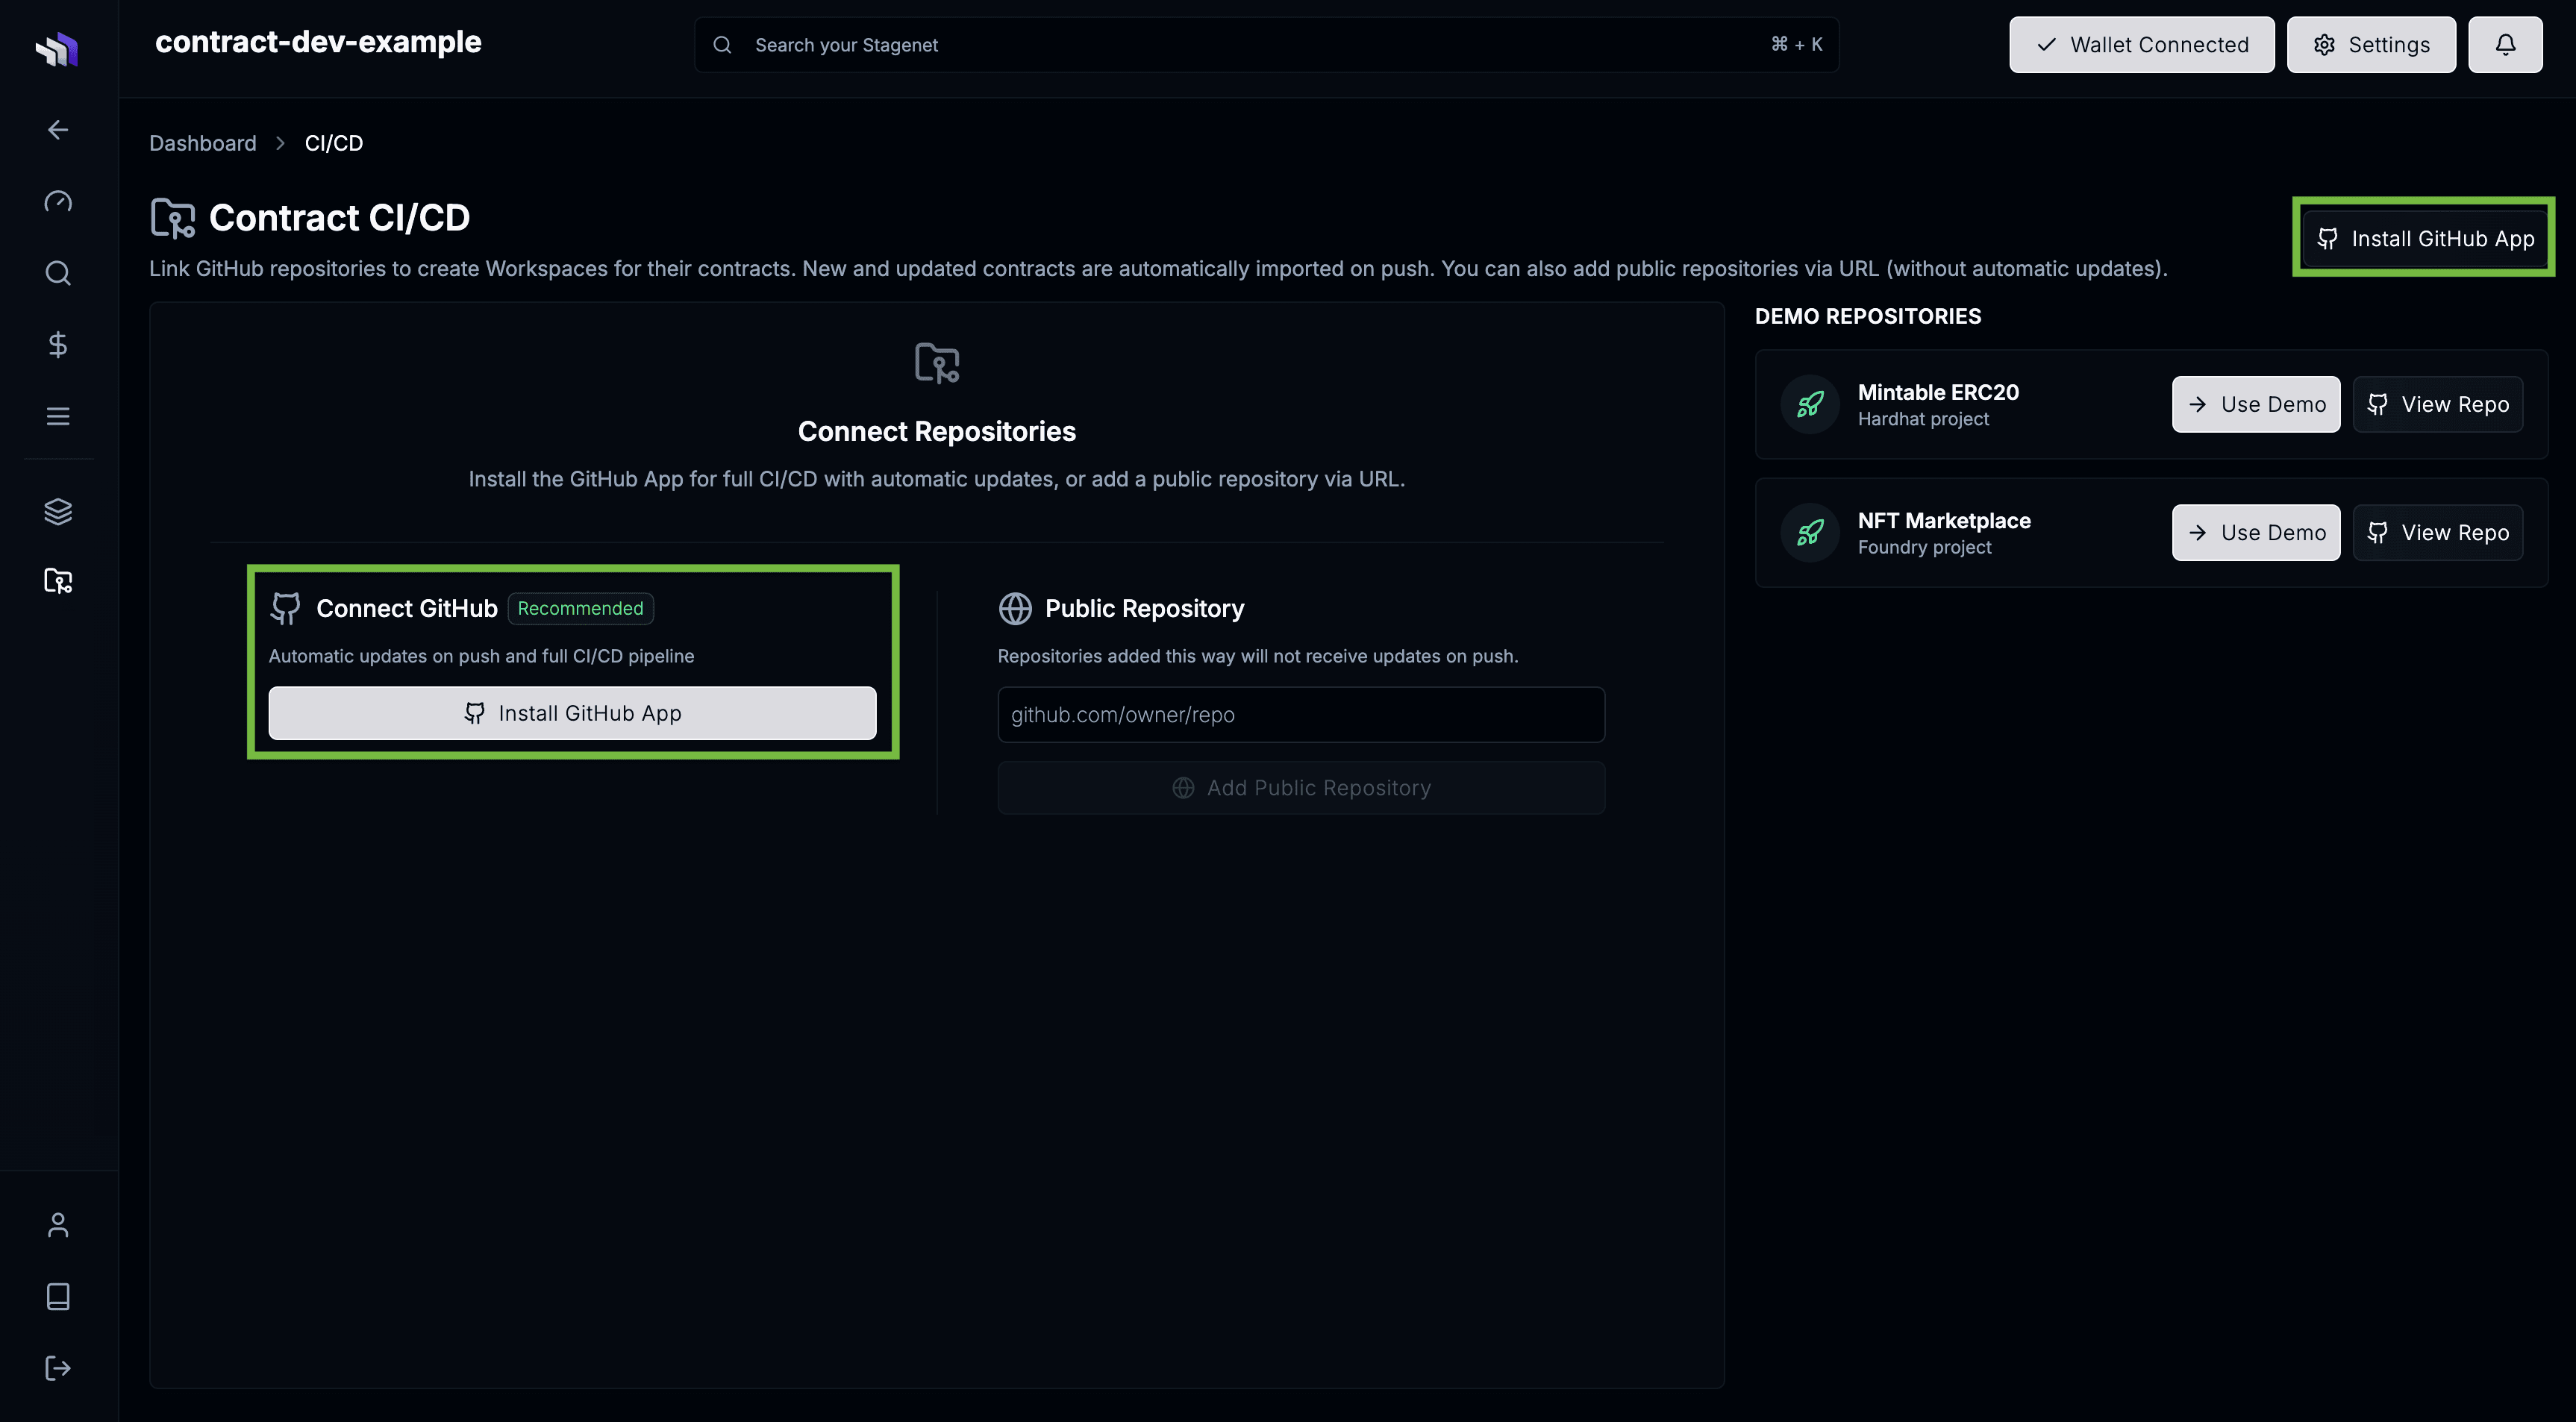2576x1422 pixels.
Task: Open the Settings gear menu
Action: click(2371, 44)
